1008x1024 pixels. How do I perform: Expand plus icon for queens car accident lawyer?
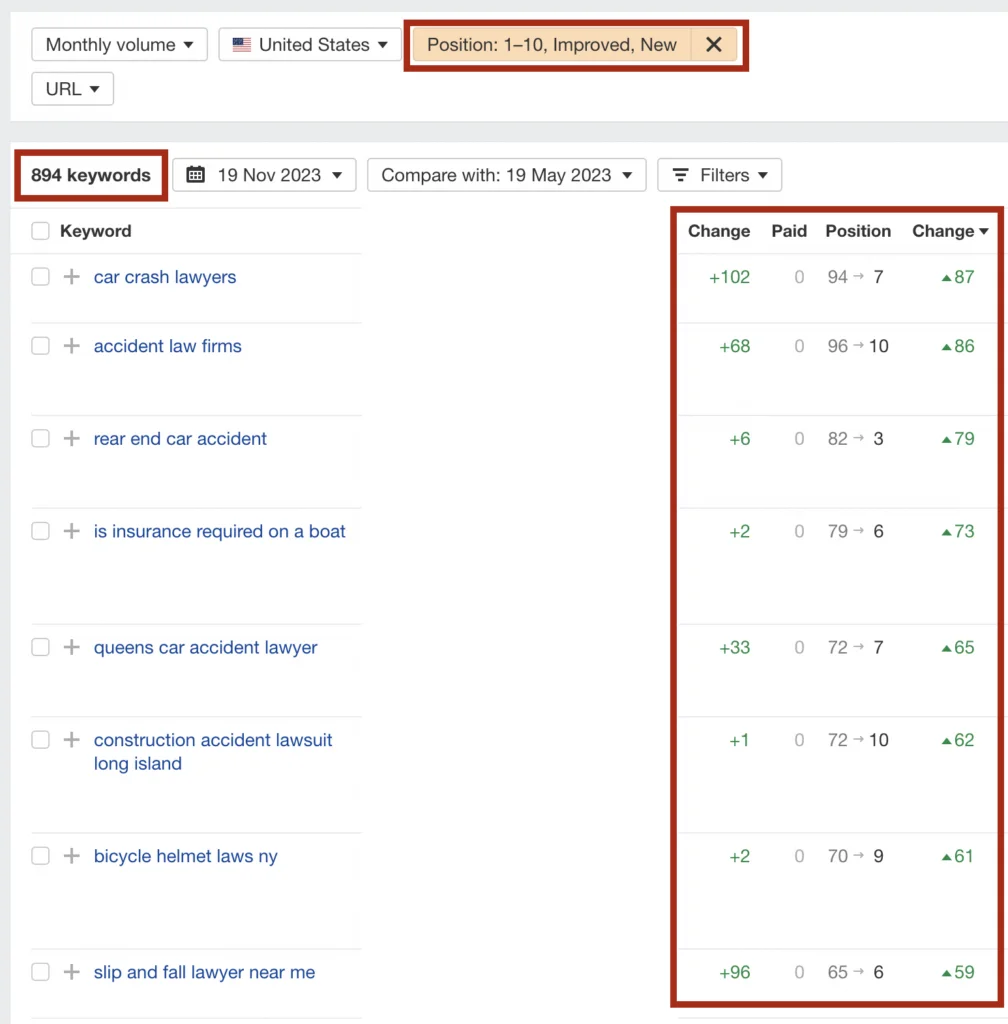click(x=71, y=648)
